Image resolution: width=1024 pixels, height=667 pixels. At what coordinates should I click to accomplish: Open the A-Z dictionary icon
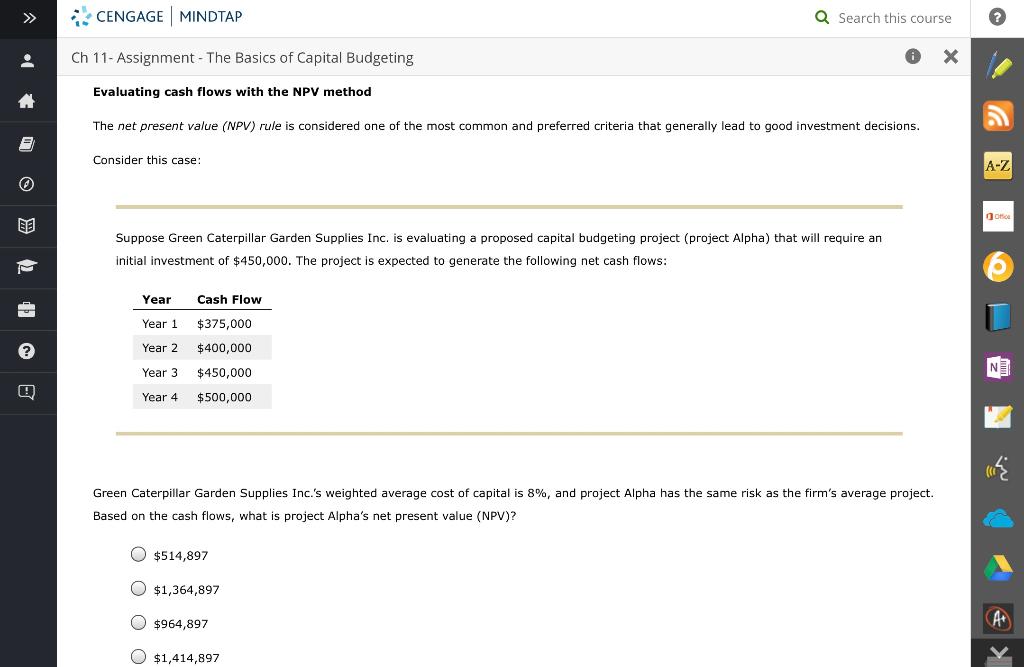point(998,165)
